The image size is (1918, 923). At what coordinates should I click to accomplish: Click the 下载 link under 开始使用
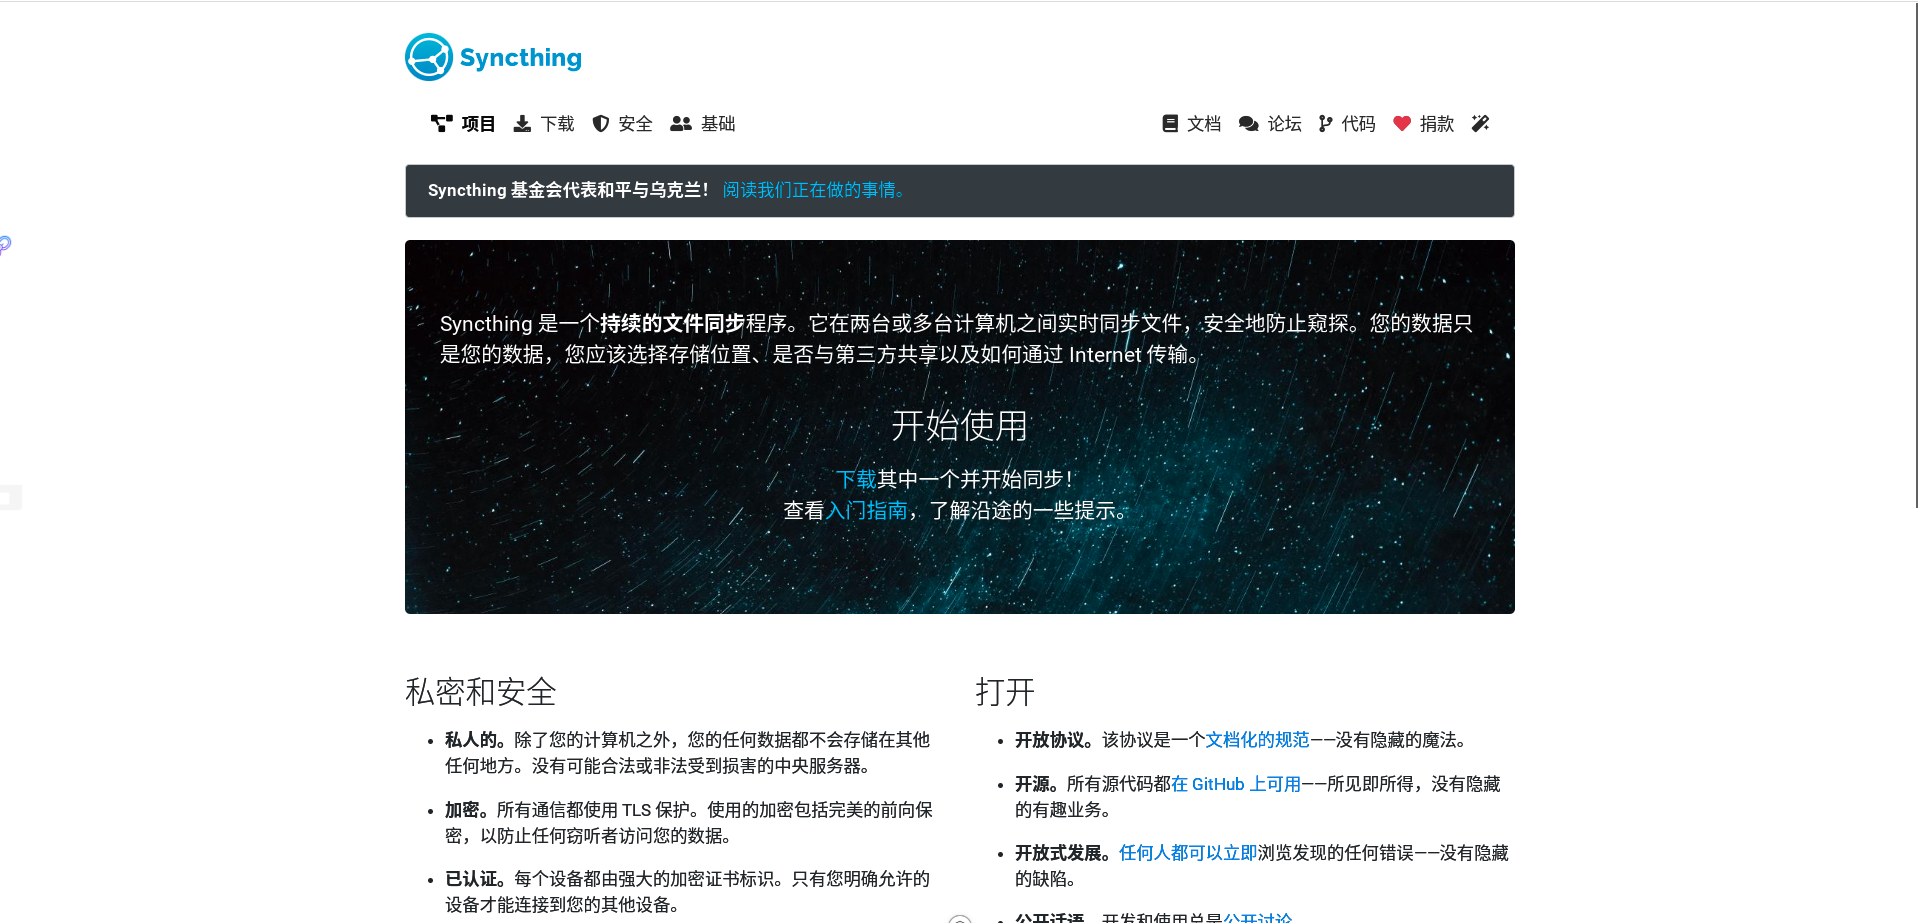tap(856, 479)
